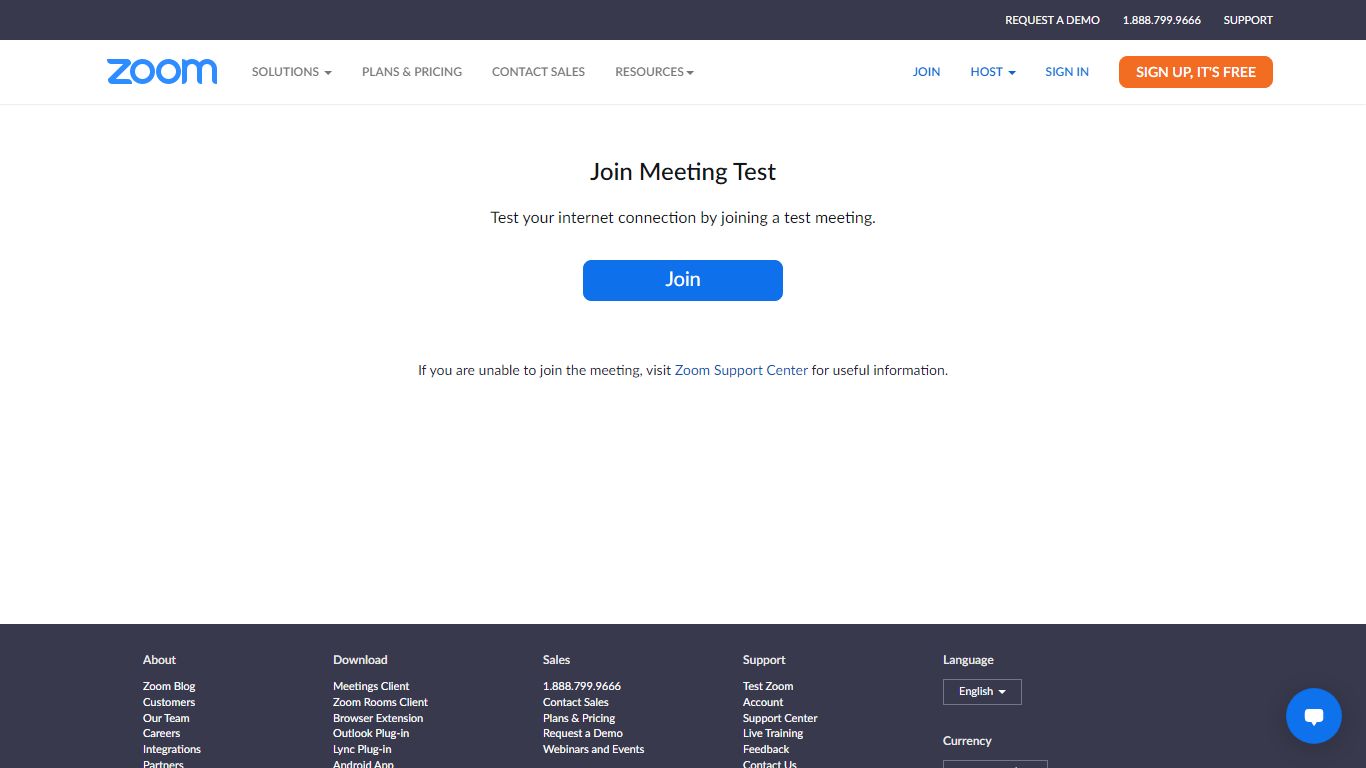The image size is (1366, 768).
Task: Click the Zoom logo
Action: coord(162,71)
